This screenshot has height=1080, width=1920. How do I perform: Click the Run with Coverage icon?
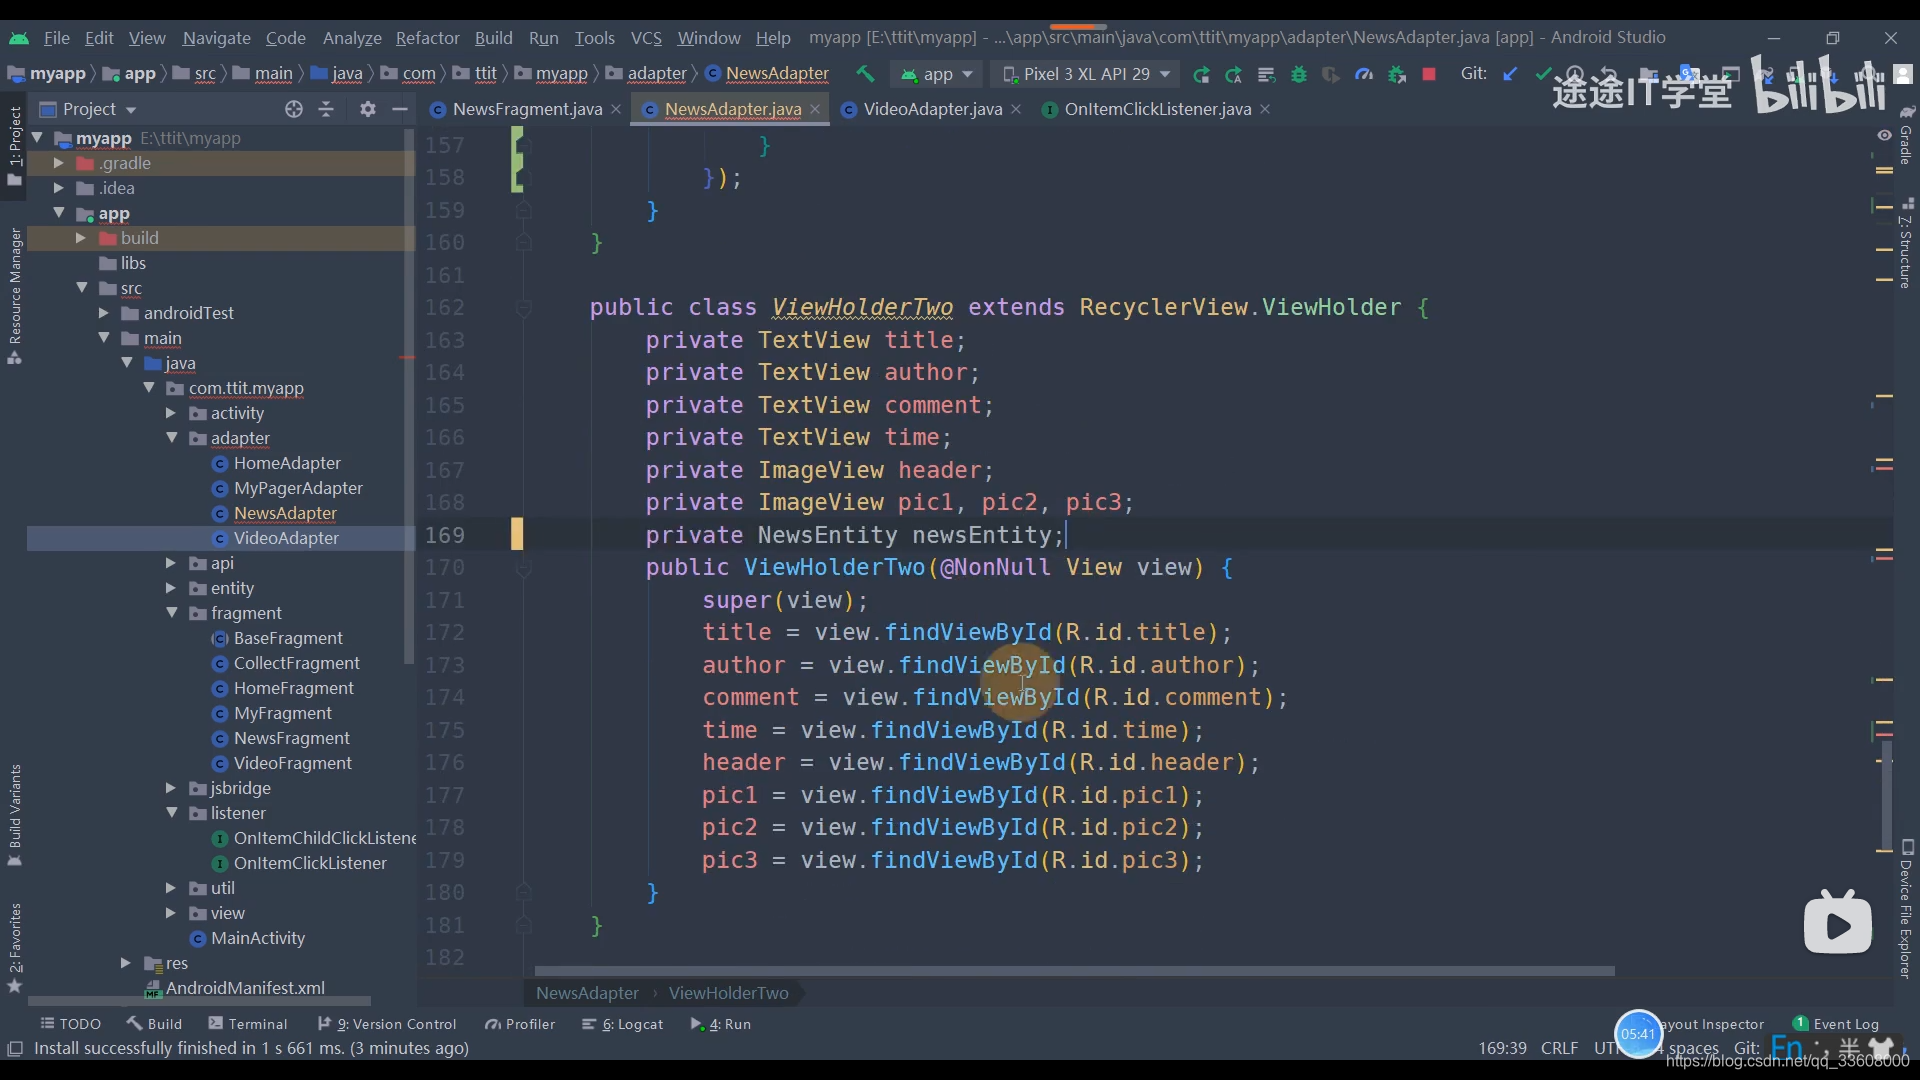point(1331,74)
